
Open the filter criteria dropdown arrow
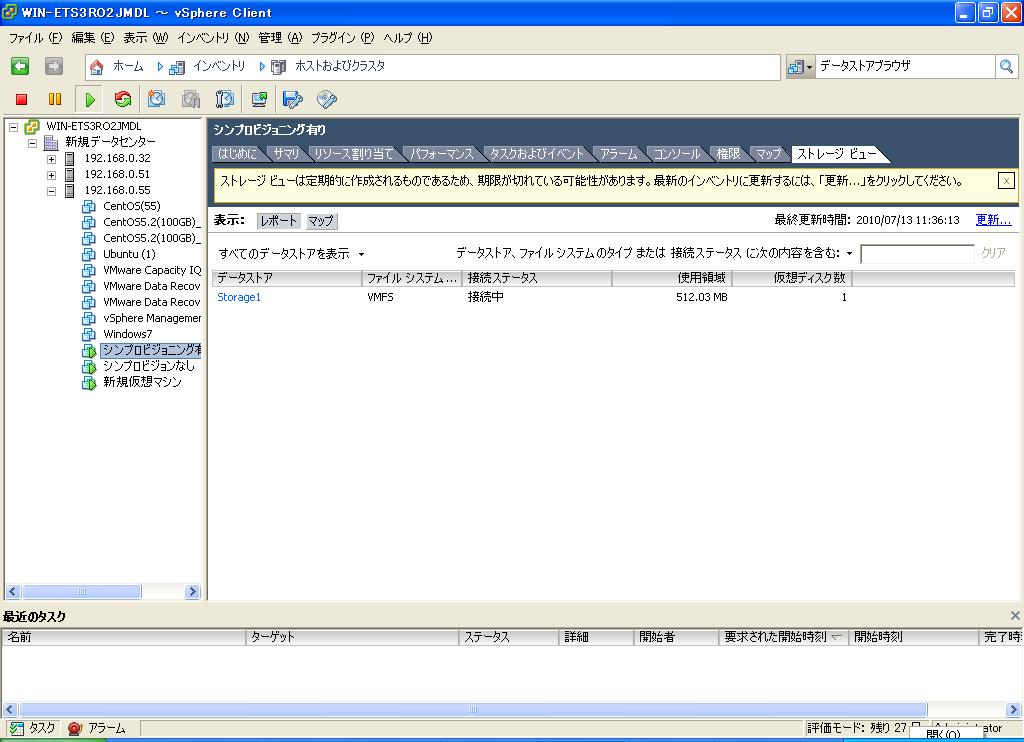coord(850,253)
